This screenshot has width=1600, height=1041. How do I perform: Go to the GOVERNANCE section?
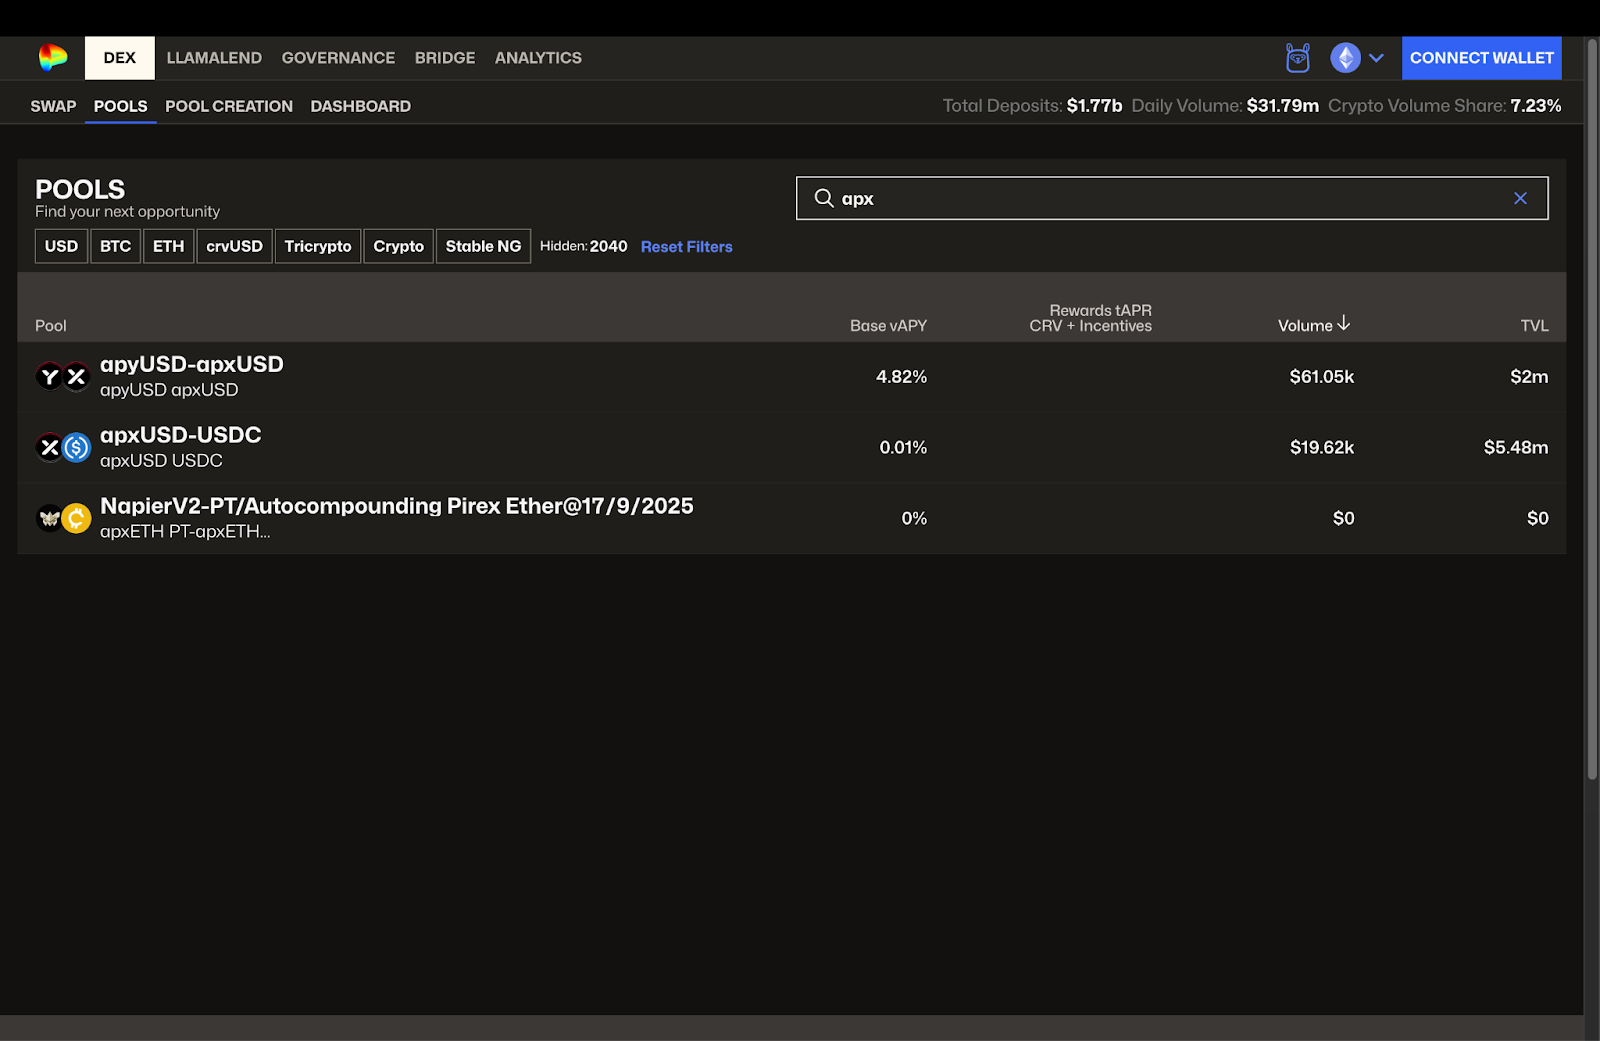coord(338,58)
